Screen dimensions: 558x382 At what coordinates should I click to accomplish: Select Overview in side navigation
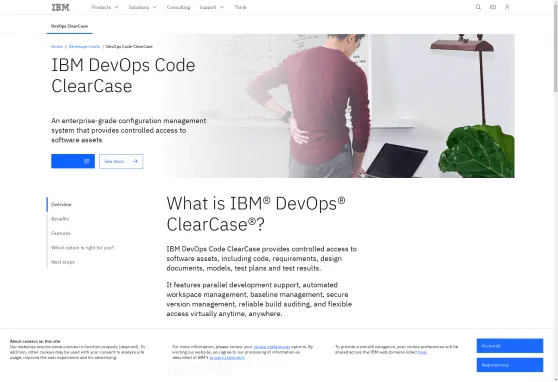[61, 204]
